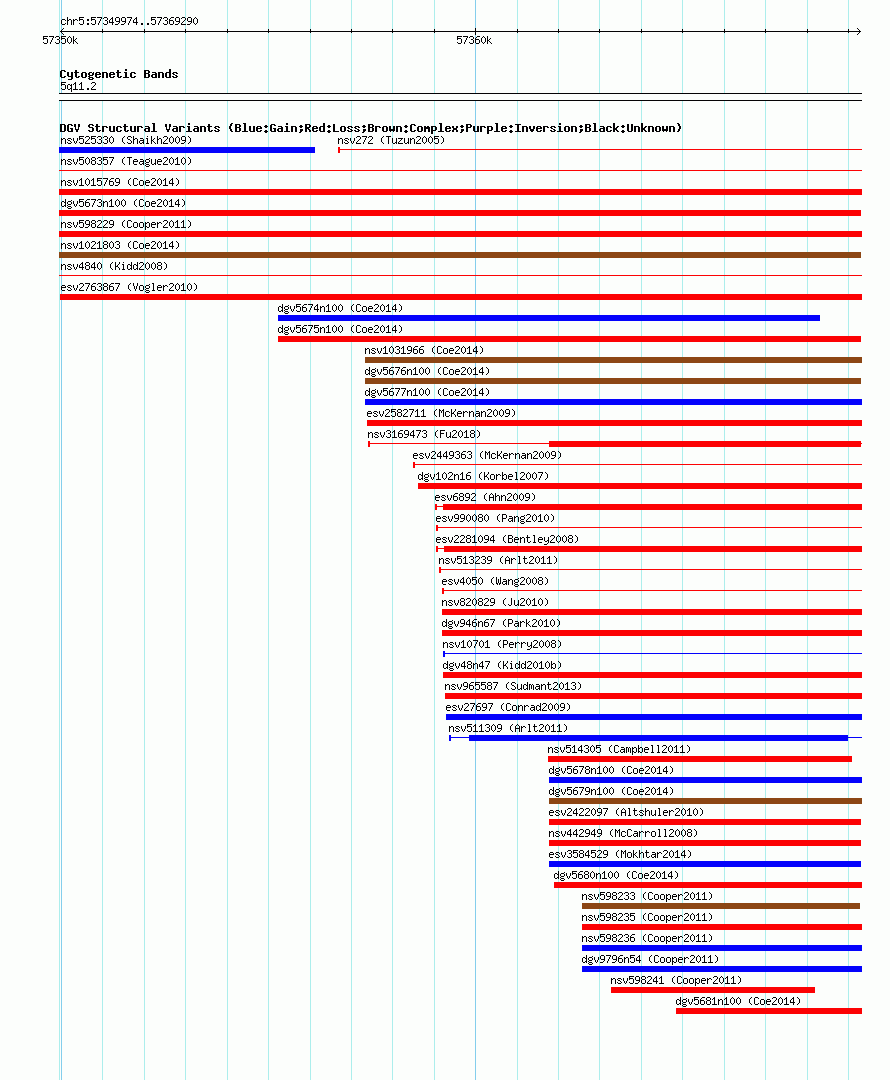Click the 57350k ruler tick label
Image resolution: width=890 pixels, height=1080 pixels.
point(60,41)
